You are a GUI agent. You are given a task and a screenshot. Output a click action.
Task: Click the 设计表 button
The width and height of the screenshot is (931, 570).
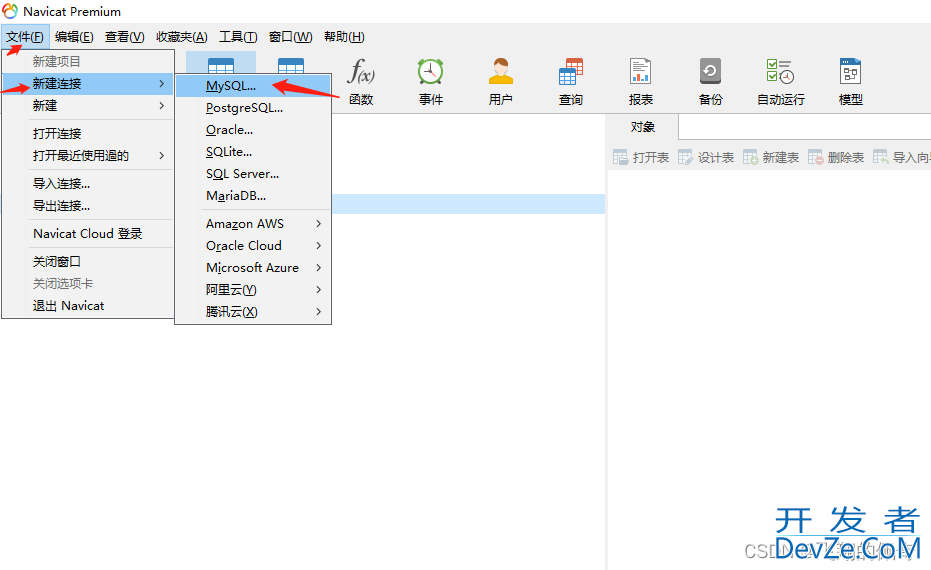click(706, 158)
